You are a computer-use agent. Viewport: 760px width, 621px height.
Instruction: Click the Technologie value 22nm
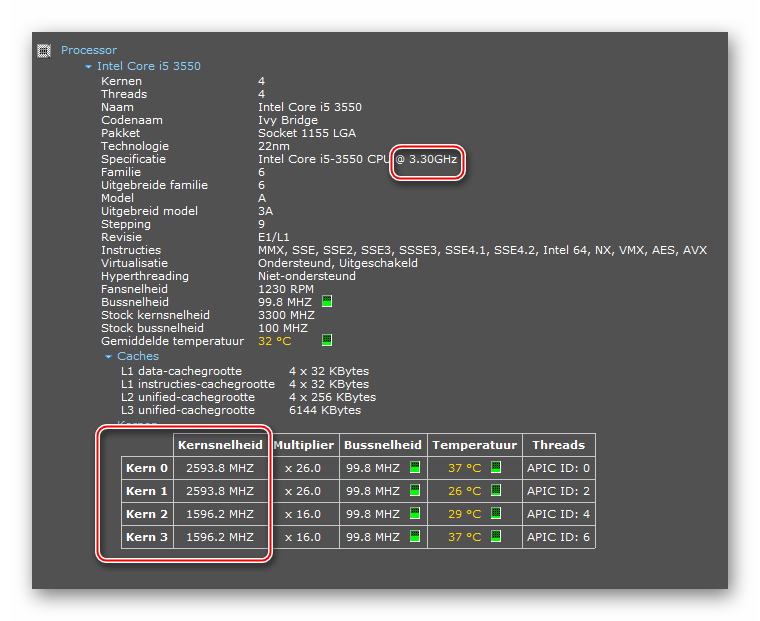coord(274,146)
